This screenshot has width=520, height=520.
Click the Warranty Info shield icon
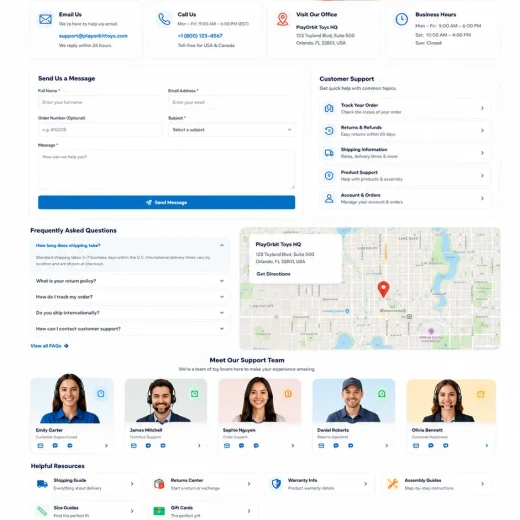point(276,484)
